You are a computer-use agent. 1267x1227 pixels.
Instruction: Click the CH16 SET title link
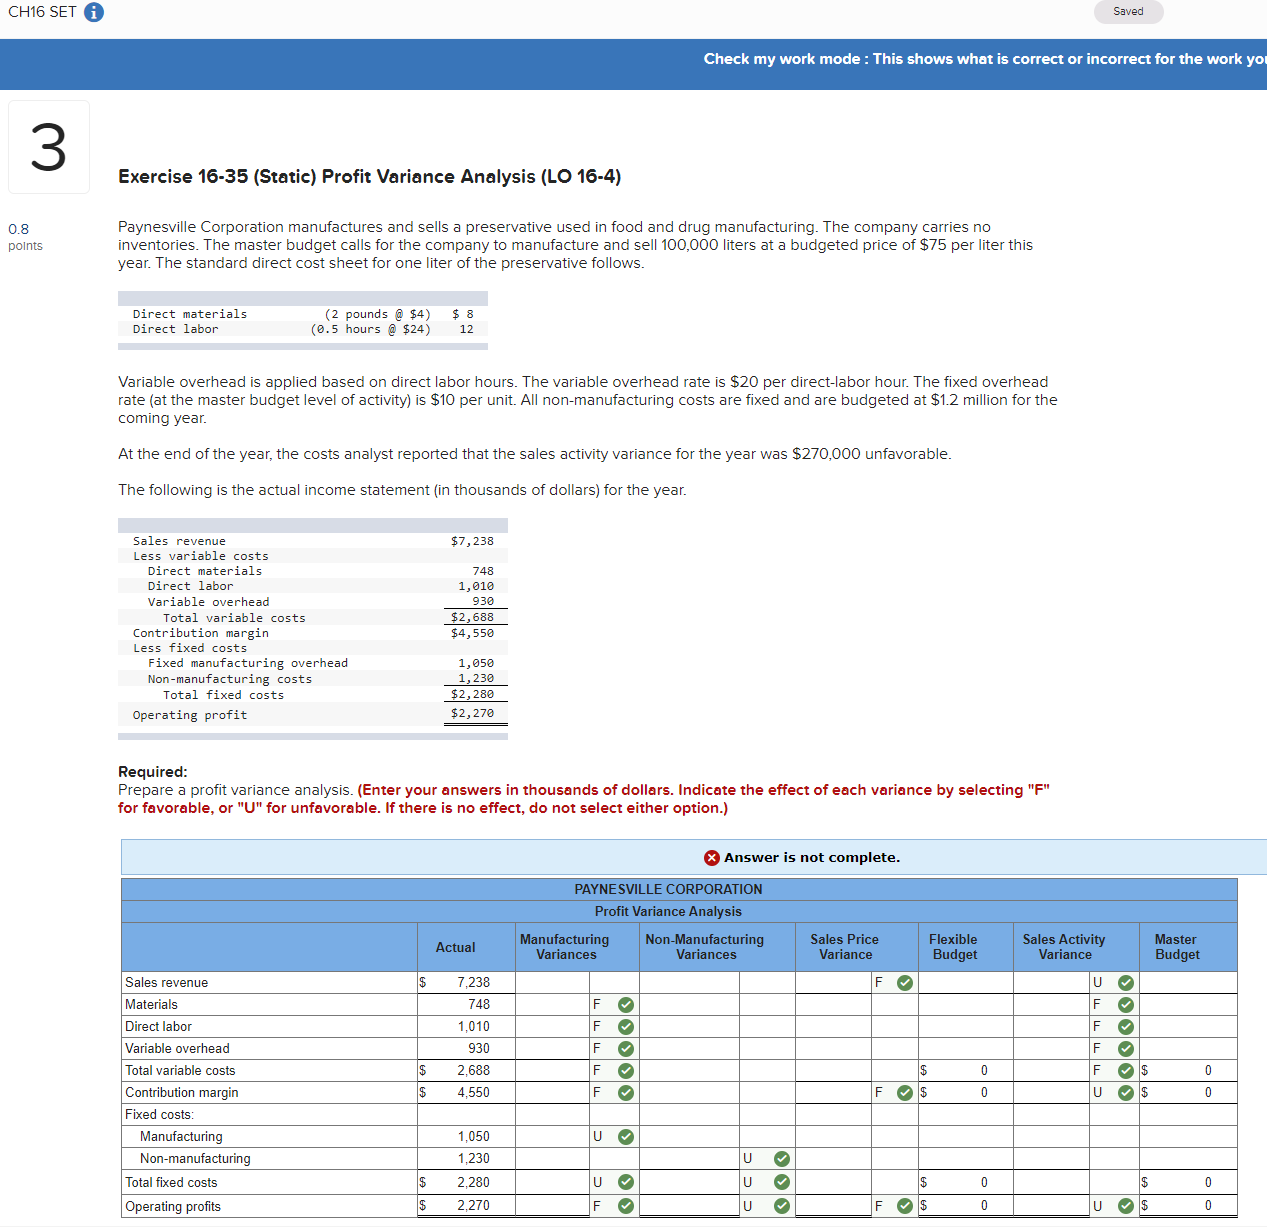point(40,13)
